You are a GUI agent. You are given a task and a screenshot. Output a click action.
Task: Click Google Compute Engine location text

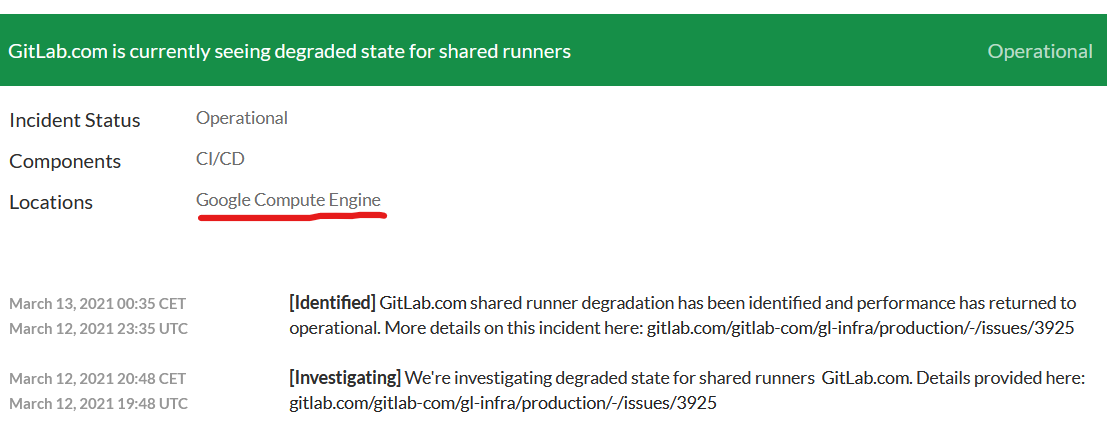288,201
